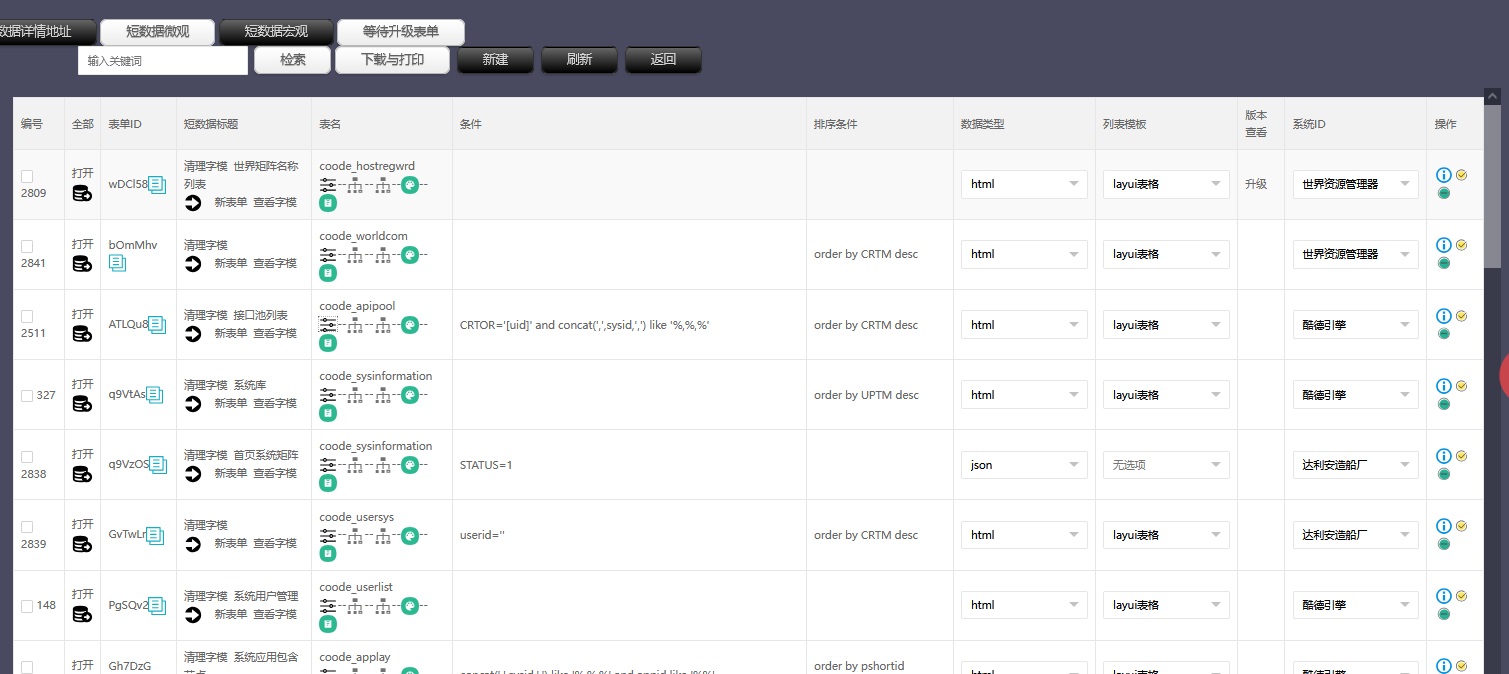Open sliders settings icon under coode_apipool

click(328, 325)
